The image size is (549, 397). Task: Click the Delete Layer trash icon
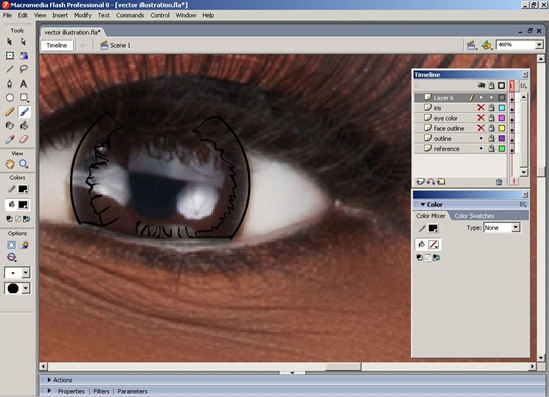[499, 181]
